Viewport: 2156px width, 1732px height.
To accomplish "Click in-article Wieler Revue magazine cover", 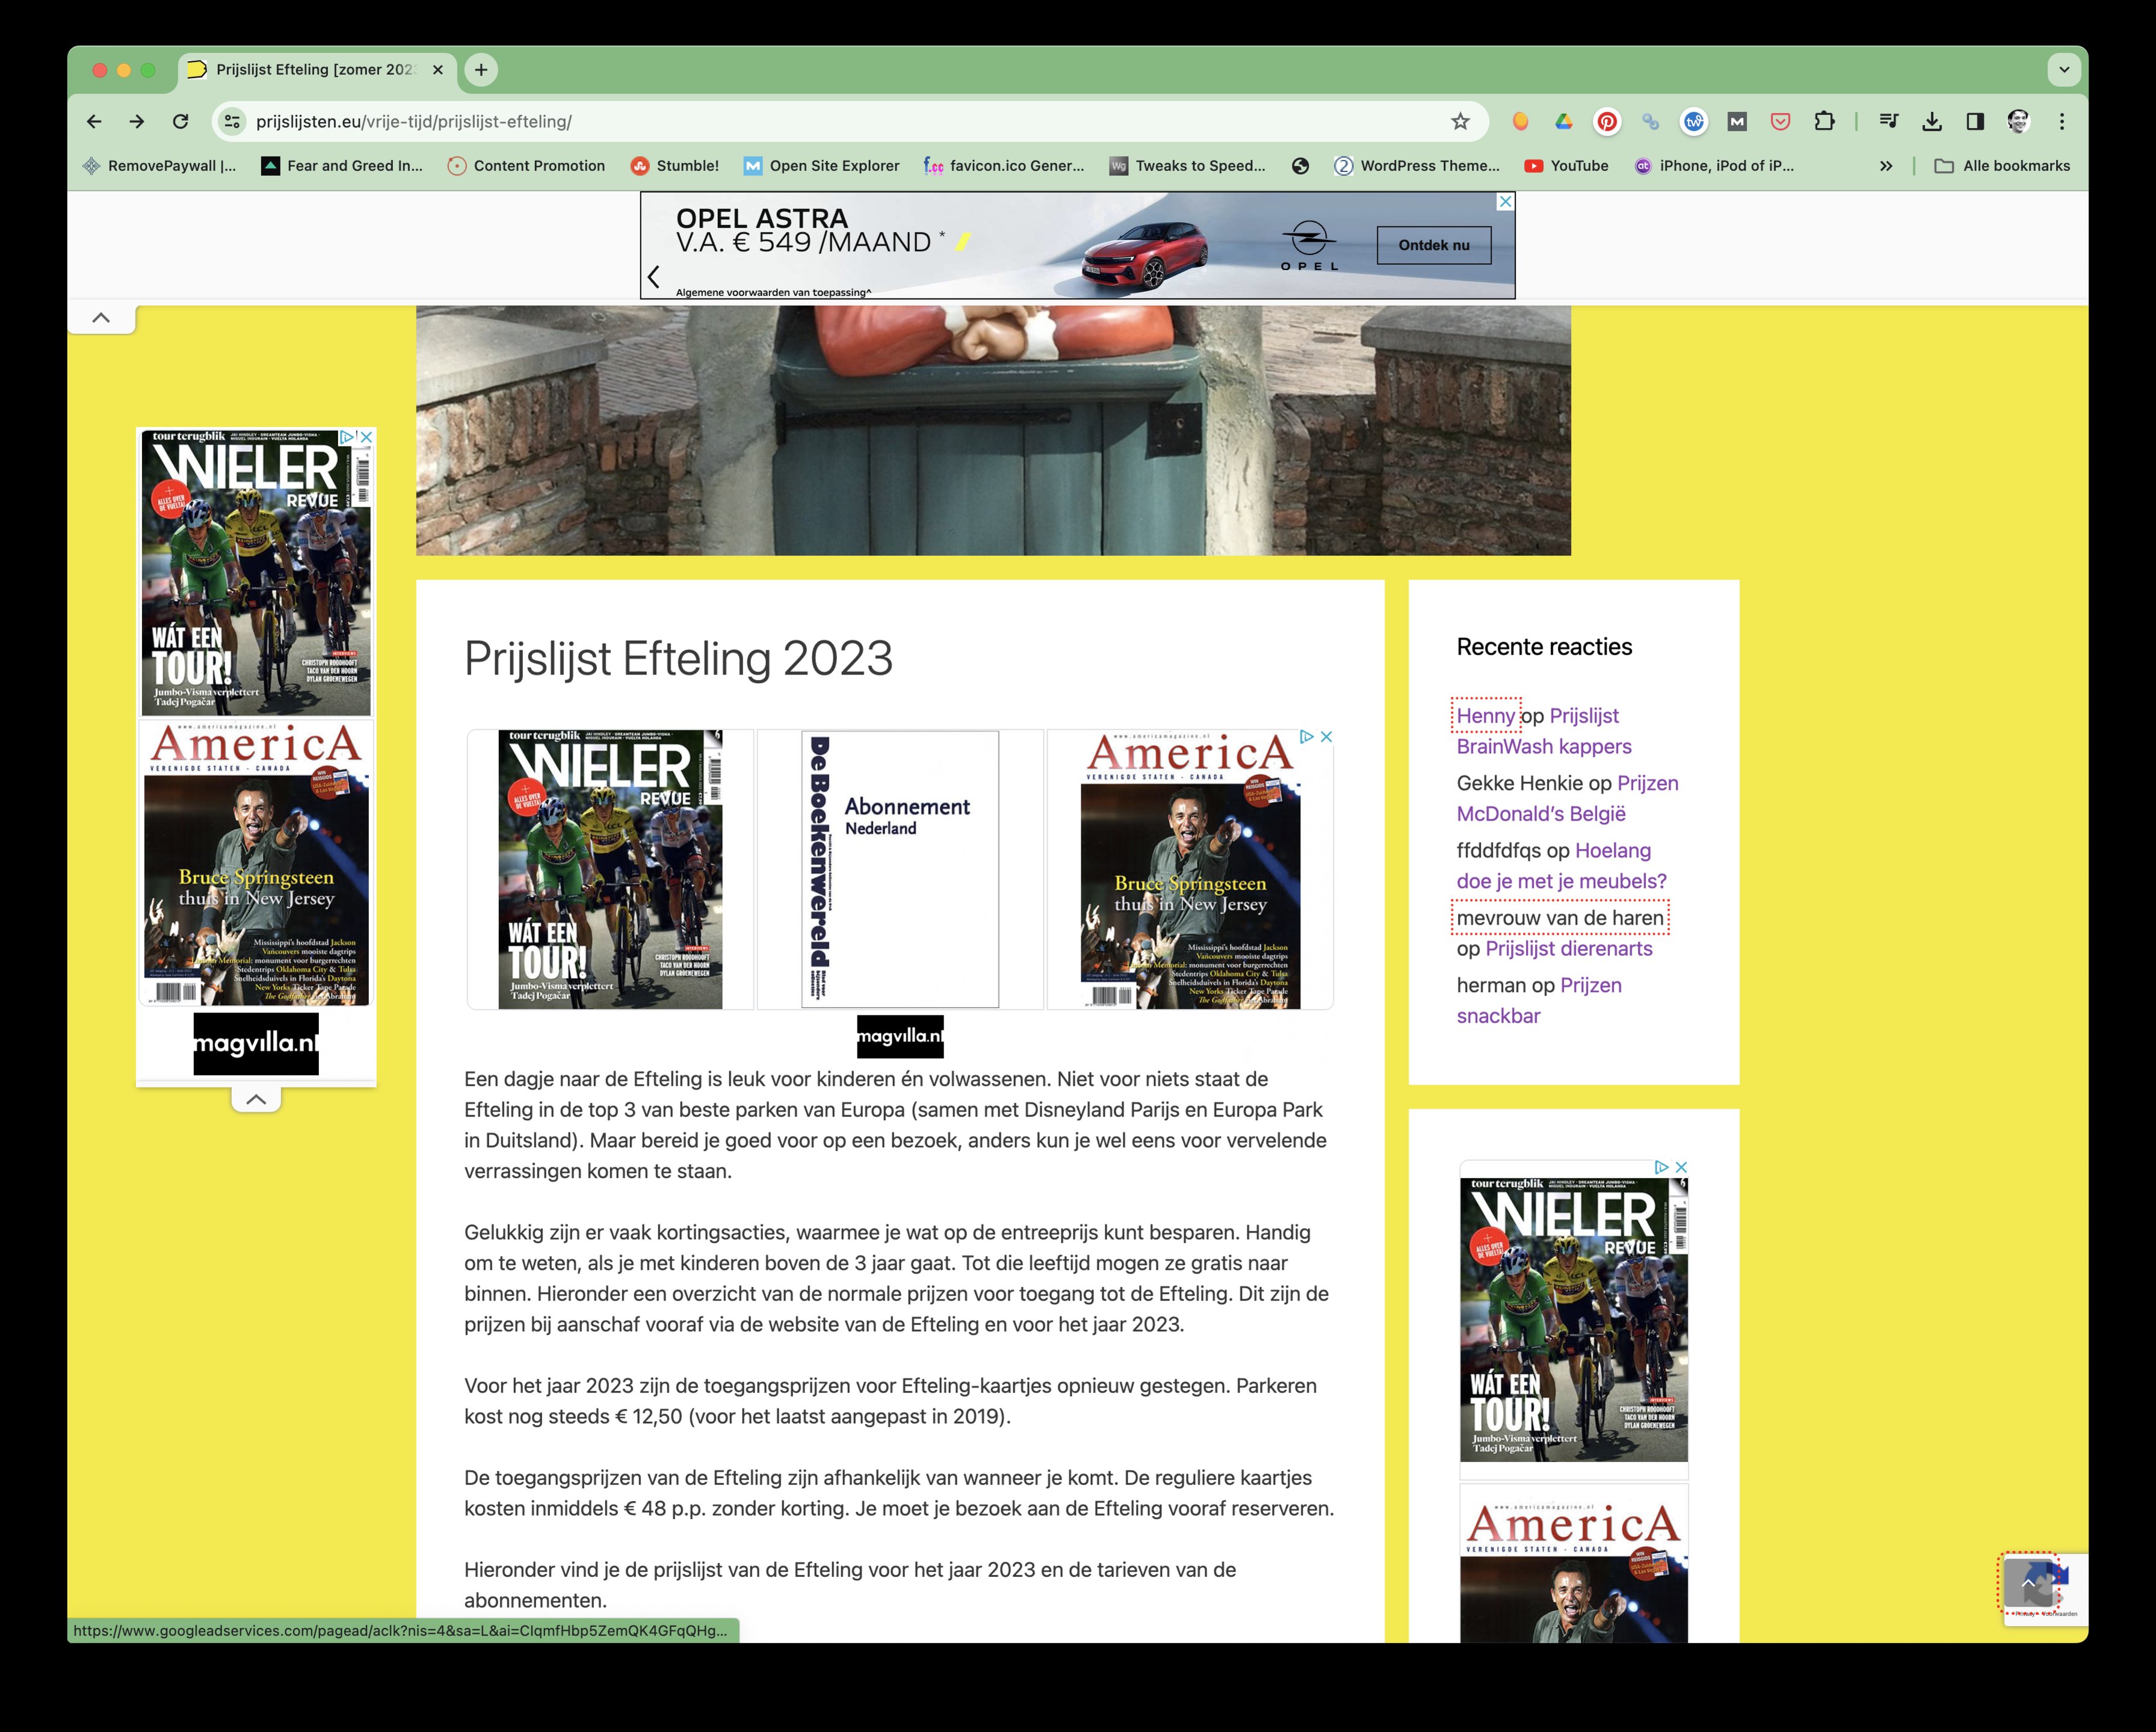I will point(610,869).
